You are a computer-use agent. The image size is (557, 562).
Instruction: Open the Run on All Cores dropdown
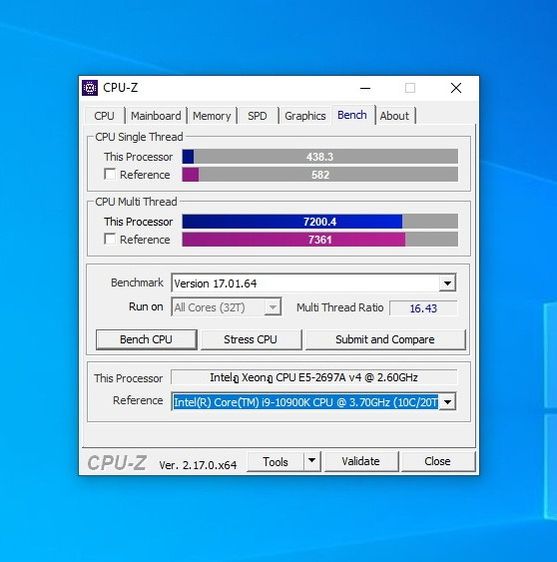[x=227, y=307]
